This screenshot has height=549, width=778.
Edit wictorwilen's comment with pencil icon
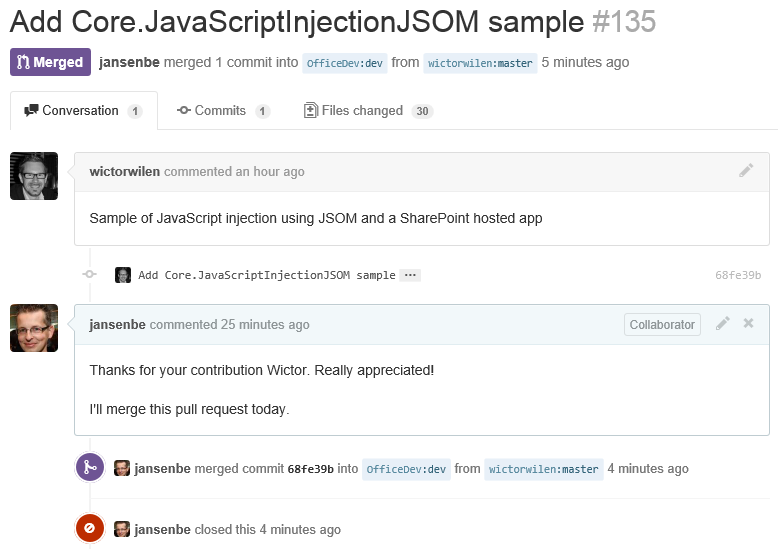746,171
